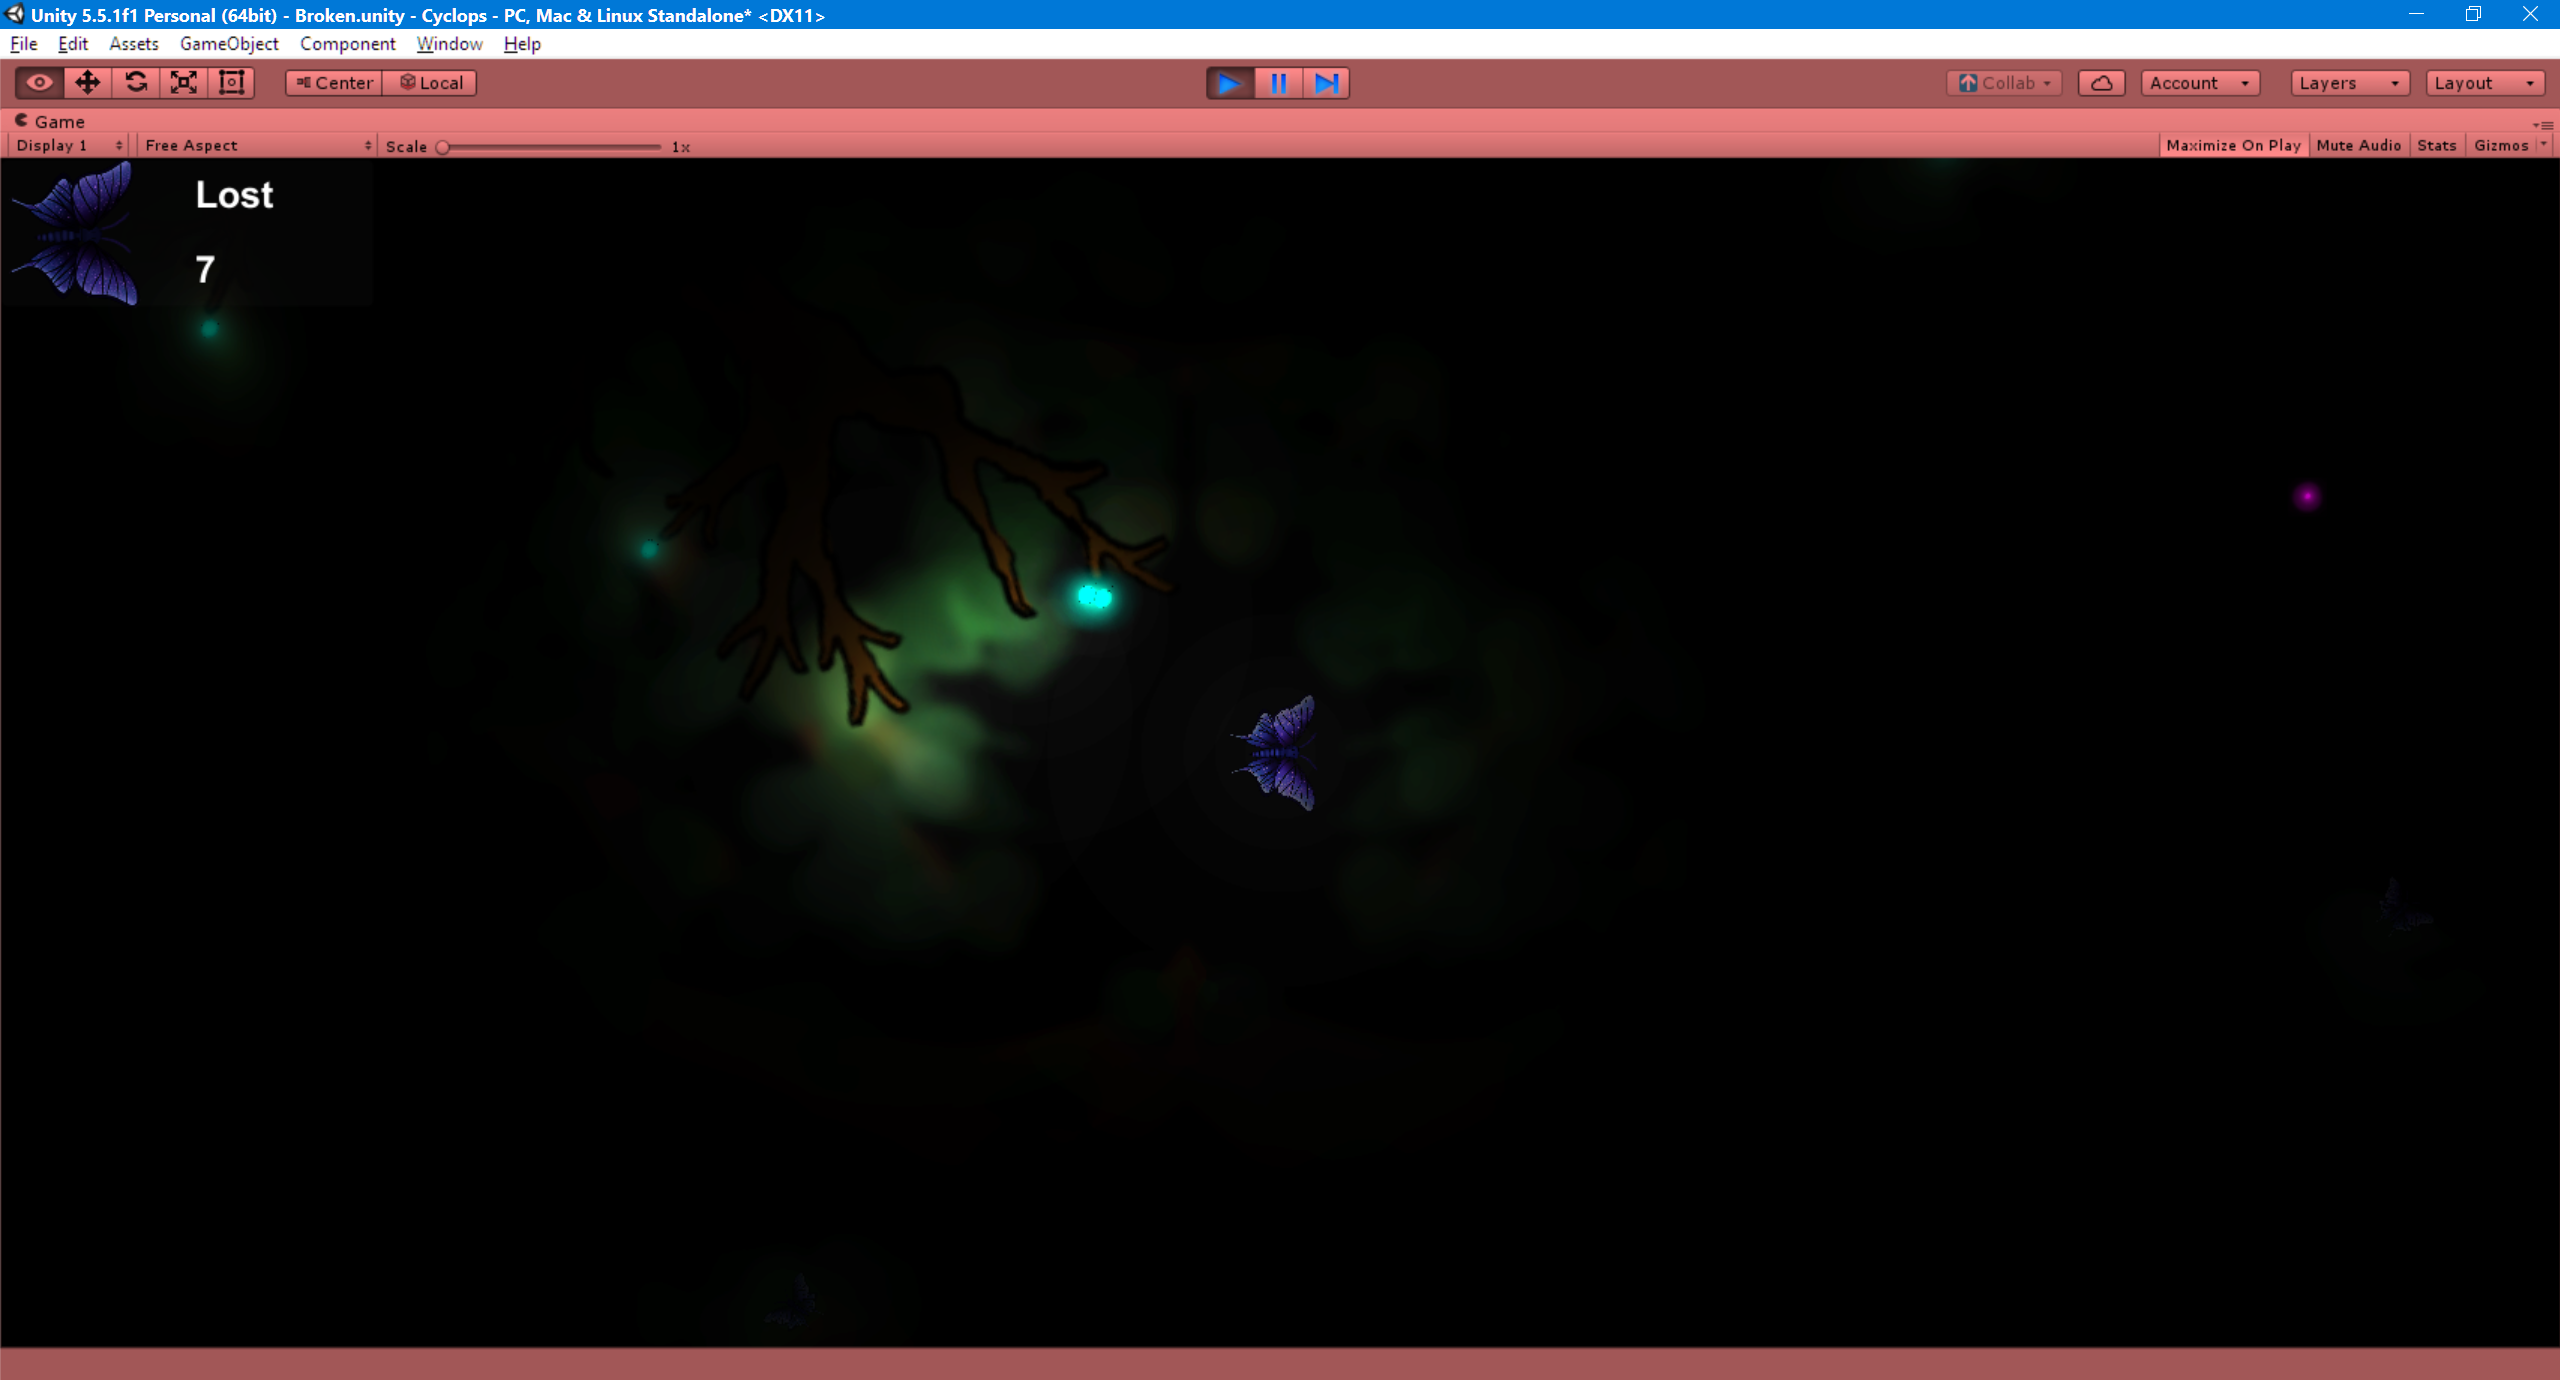The height and width of the screenshot is (1380, 2560).
Task: Click the Local handle rotation button
Action: pyautogui.click(x=431, y=83)
